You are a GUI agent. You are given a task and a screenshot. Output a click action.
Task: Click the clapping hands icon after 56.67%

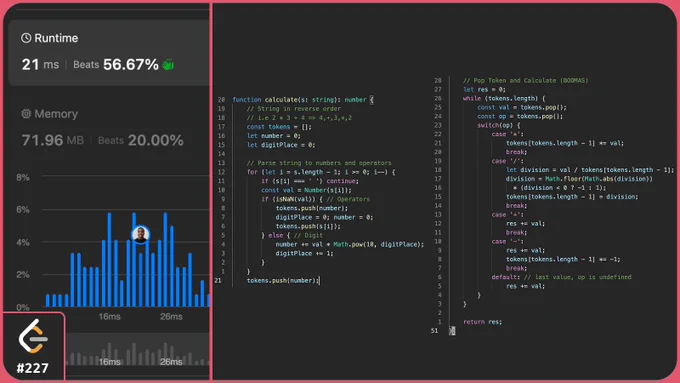pos(168,65)
